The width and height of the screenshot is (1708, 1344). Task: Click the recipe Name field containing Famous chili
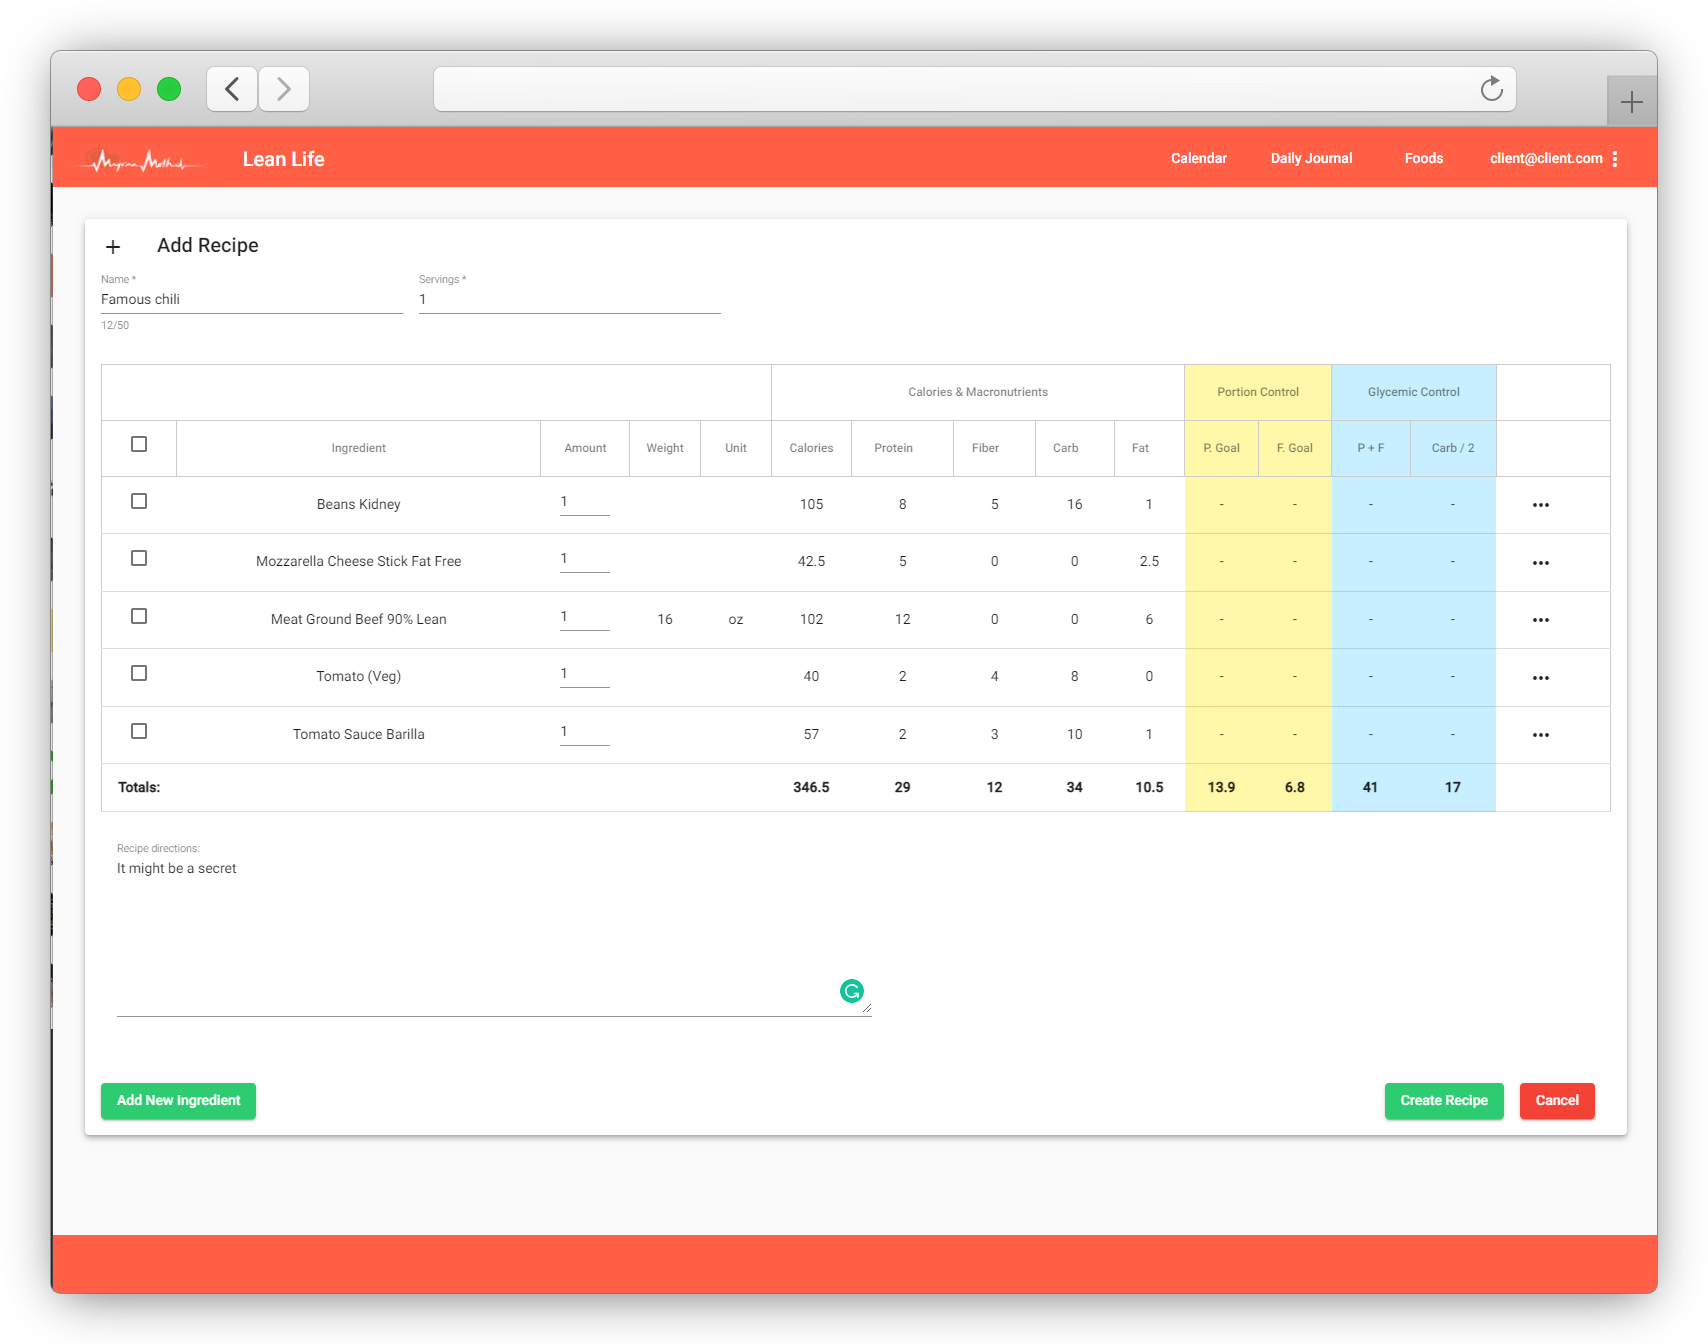click(251, 300)
